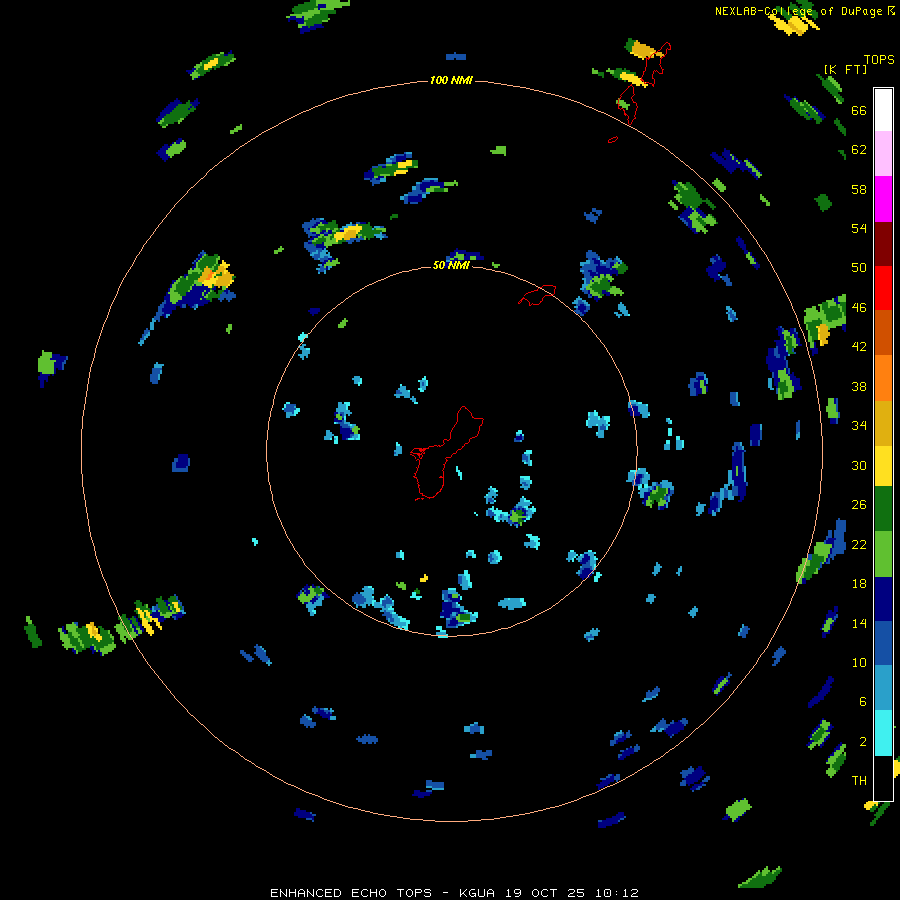
Task: Click the "TOPS" legend heading
Action: coord(879,59)
